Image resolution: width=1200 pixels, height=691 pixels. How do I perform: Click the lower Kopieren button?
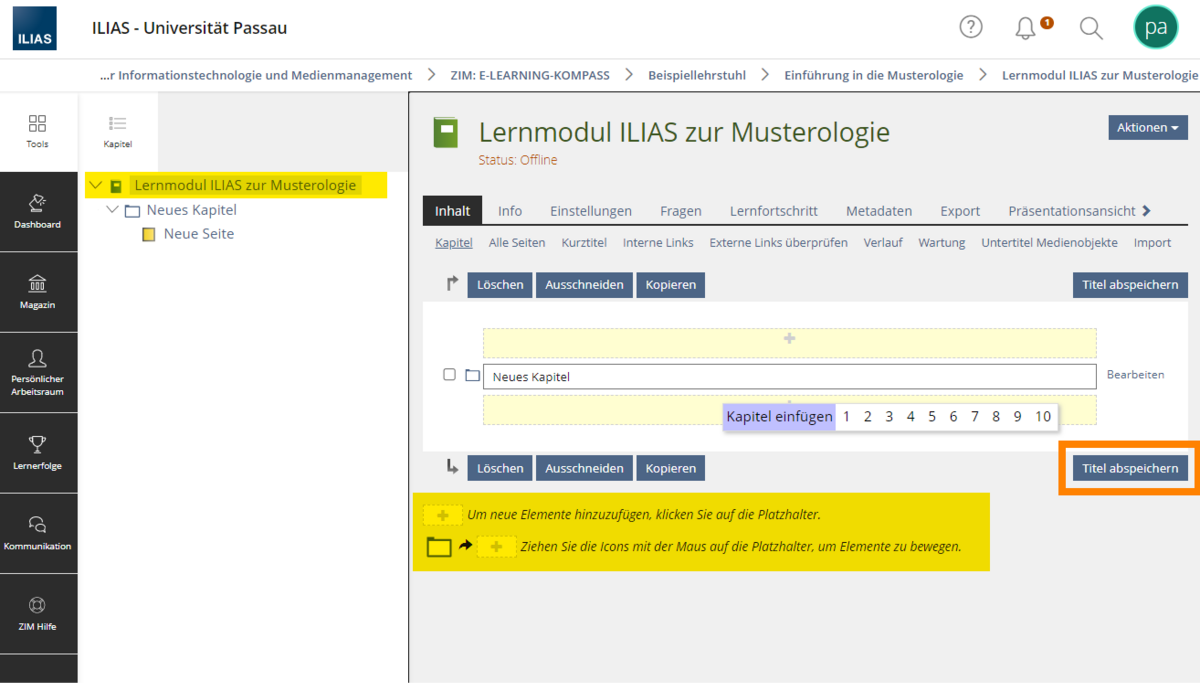[670, 468]
